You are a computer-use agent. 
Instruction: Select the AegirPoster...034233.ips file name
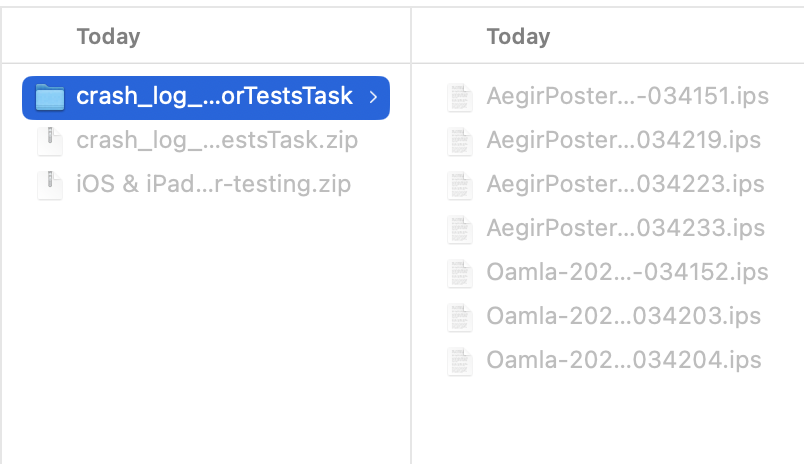tap(626, 228)
